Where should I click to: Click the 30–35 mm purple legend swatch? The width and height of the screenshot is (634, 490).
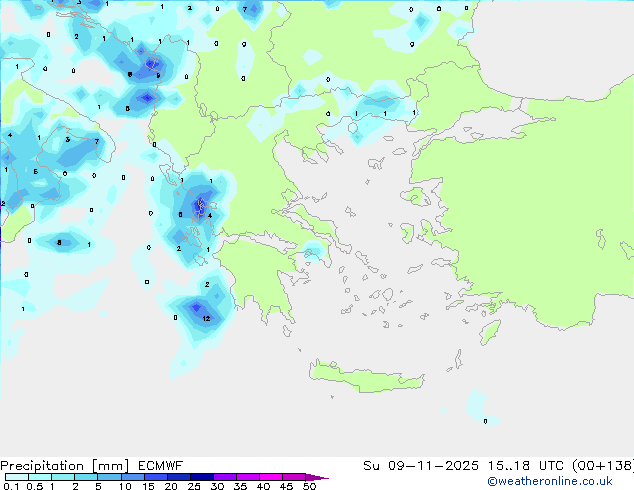(225, 477)
